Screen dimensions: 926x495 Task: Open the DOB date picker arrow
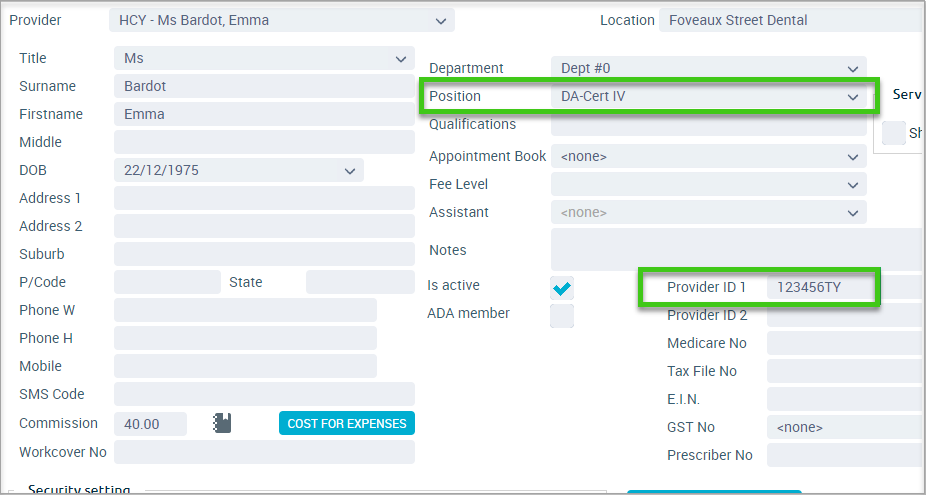click(x=350, y=171)
